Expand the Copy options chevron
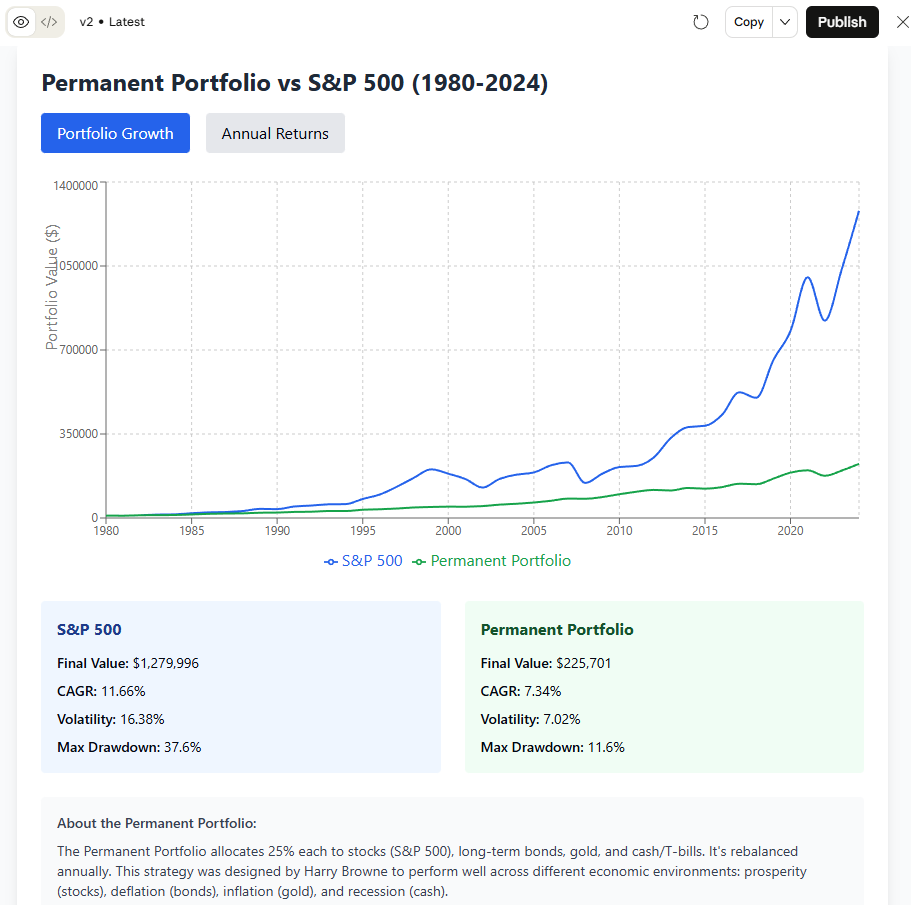This screenshot has height=905, width=911. pyautogui.click(x=785, y=22)
